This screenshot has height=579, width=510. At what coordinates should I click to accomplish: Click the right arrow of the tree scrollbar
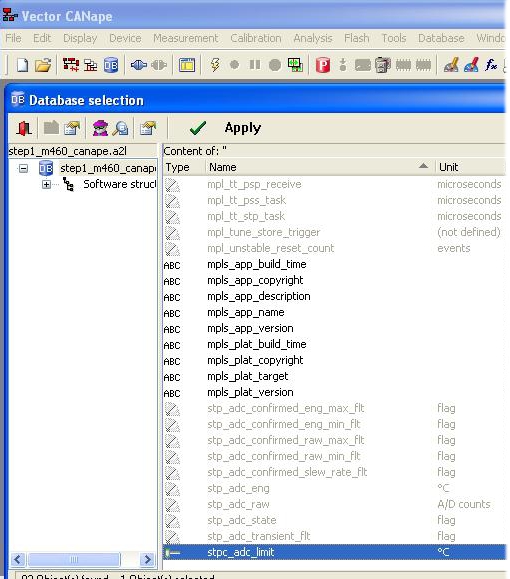(x=147, y=560)
